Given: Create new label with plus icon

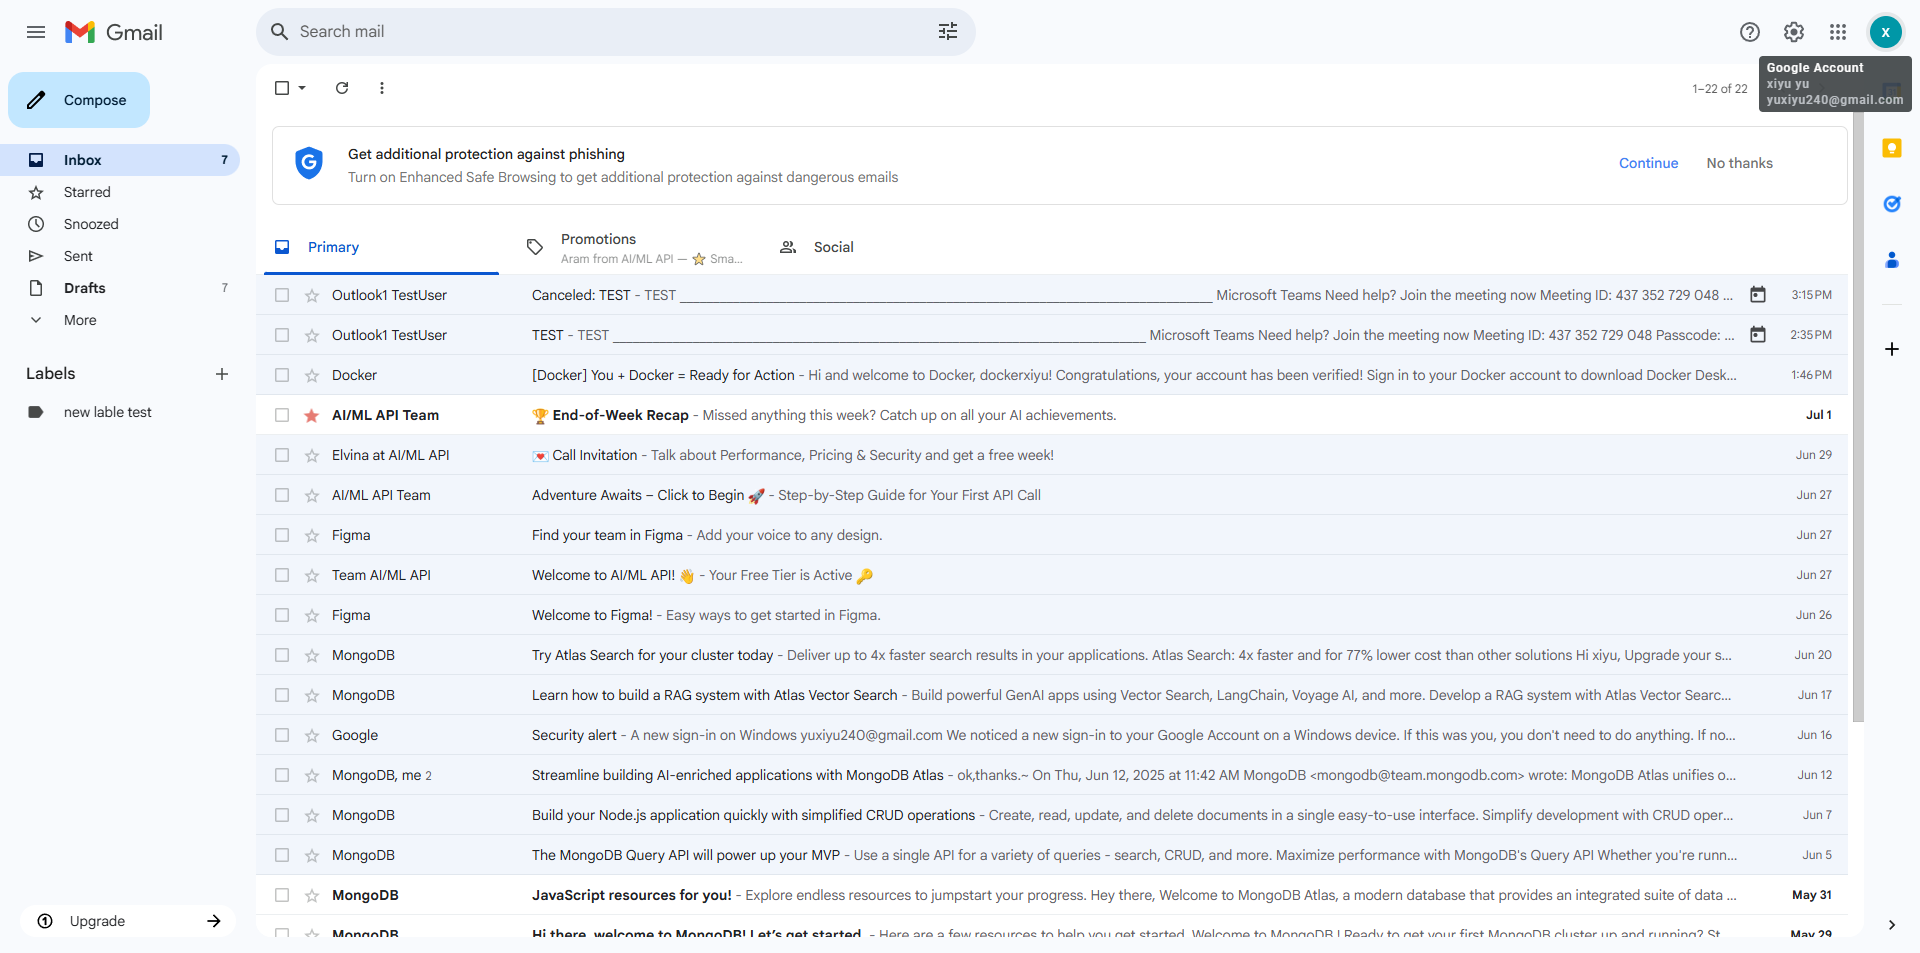Looking at the screenshot, I should point(222,374).
